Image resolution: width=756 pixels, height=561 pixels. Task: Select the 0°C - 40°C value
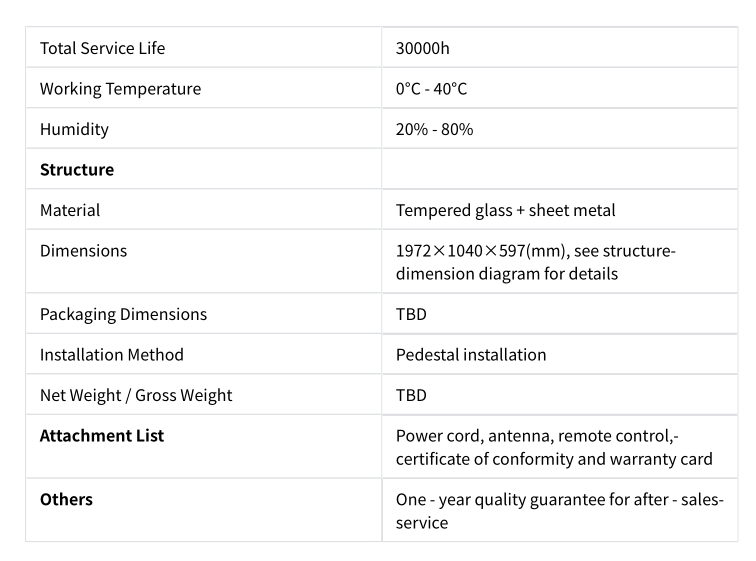431,89
